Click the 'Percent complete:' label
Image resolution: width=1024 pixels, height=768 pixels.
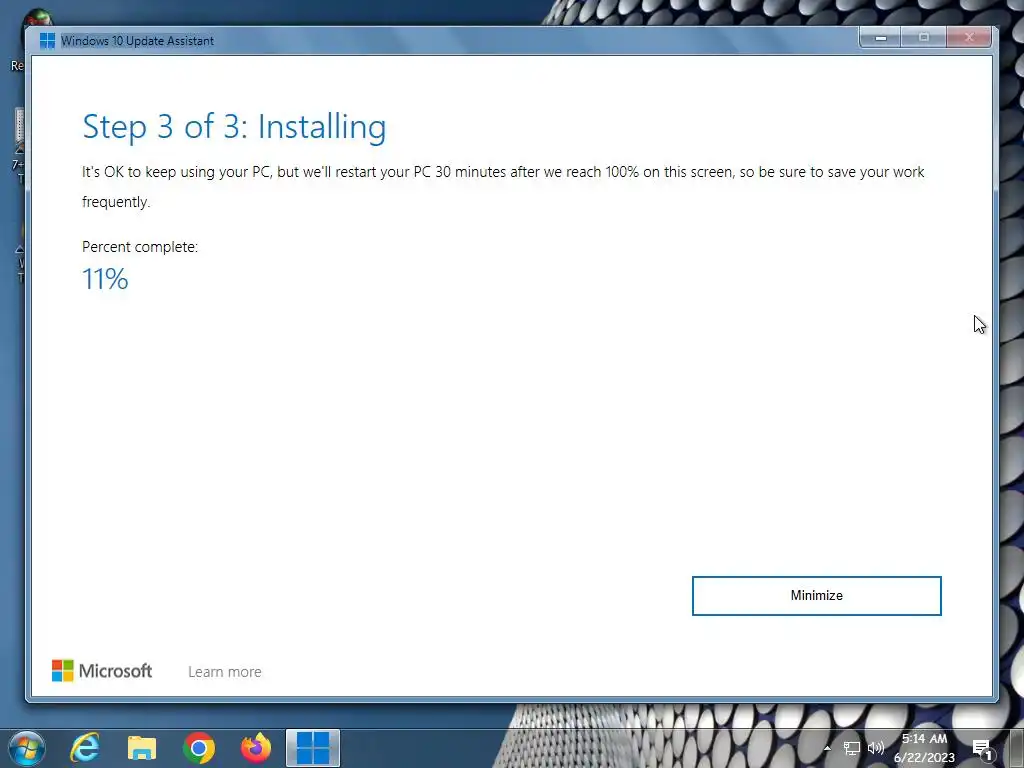(x=140, y=247)
